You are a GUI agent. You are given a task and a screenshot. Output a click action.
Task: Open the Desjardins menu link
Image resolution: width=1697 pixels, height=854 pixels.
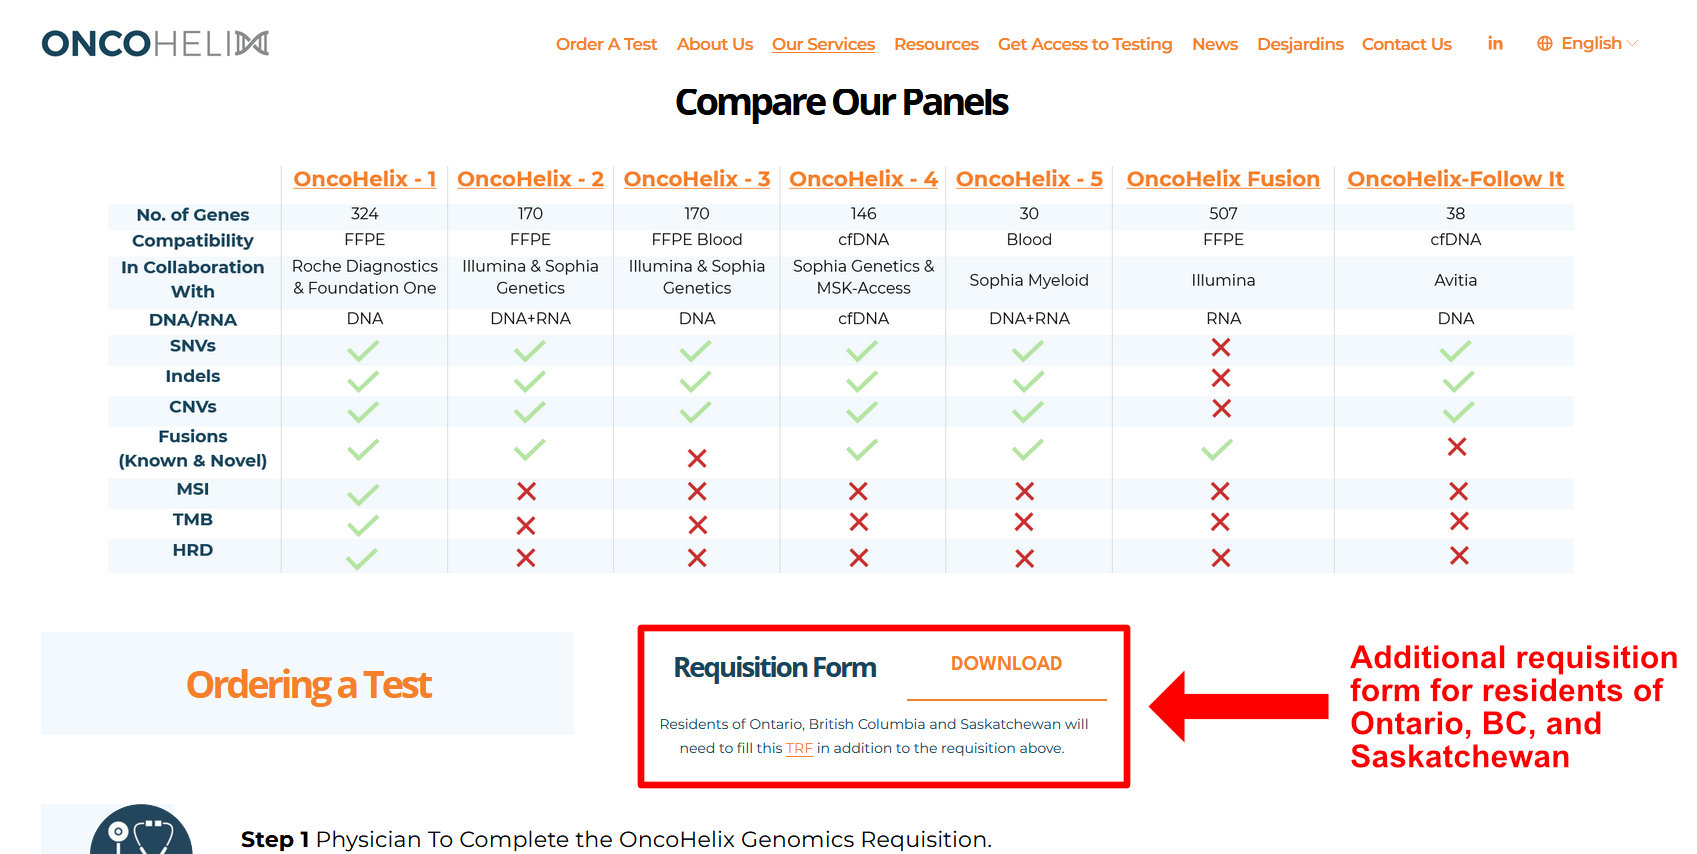(x=1300, y=44)
